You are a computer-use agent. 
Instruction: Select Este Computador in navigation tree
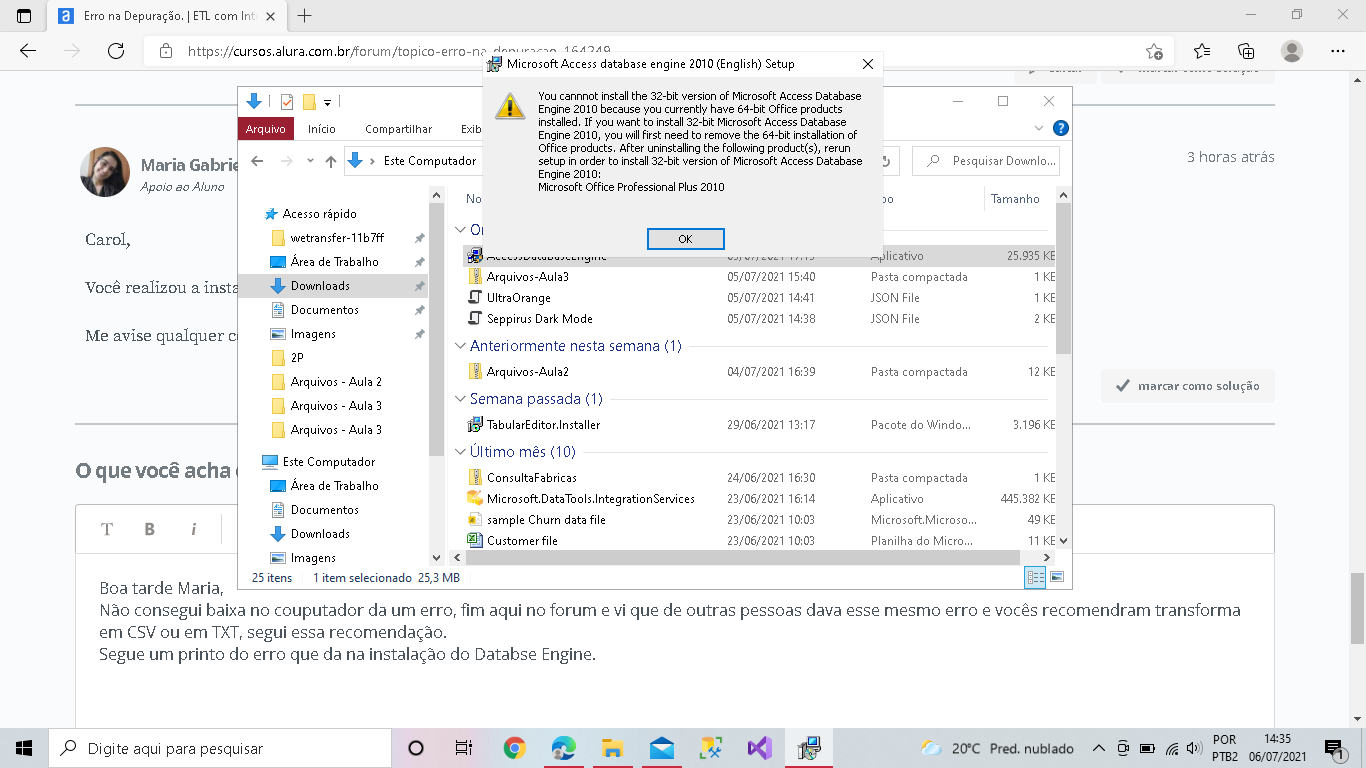click(328, 462)
